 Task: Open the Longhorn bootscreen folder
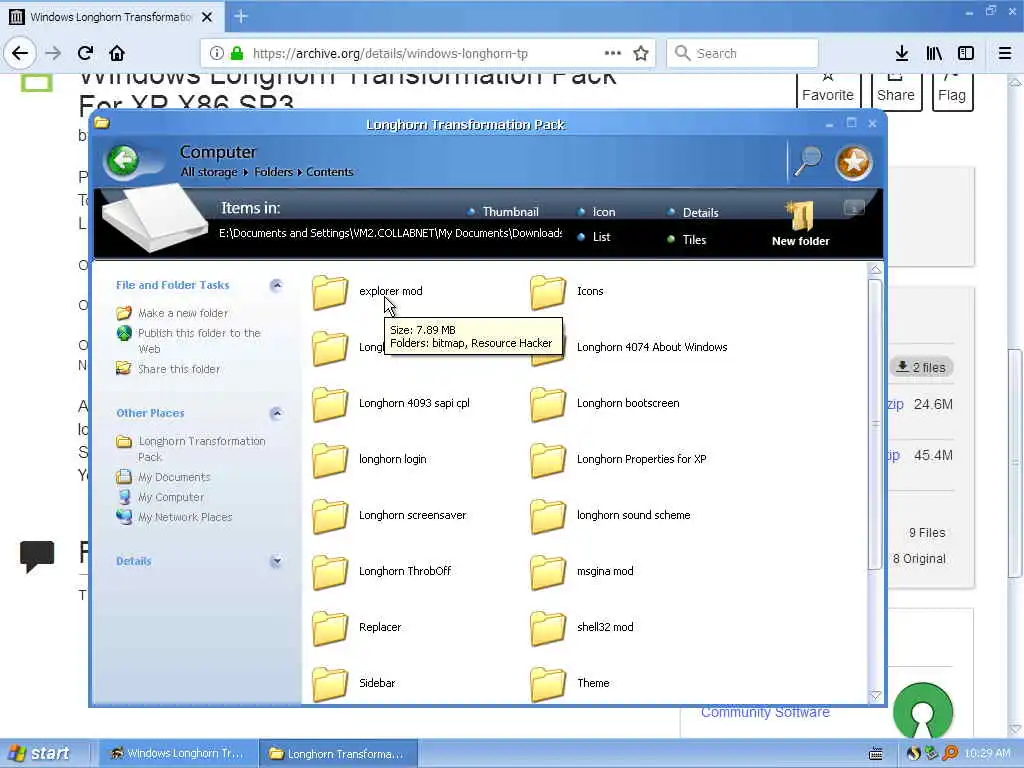(605, 403)
